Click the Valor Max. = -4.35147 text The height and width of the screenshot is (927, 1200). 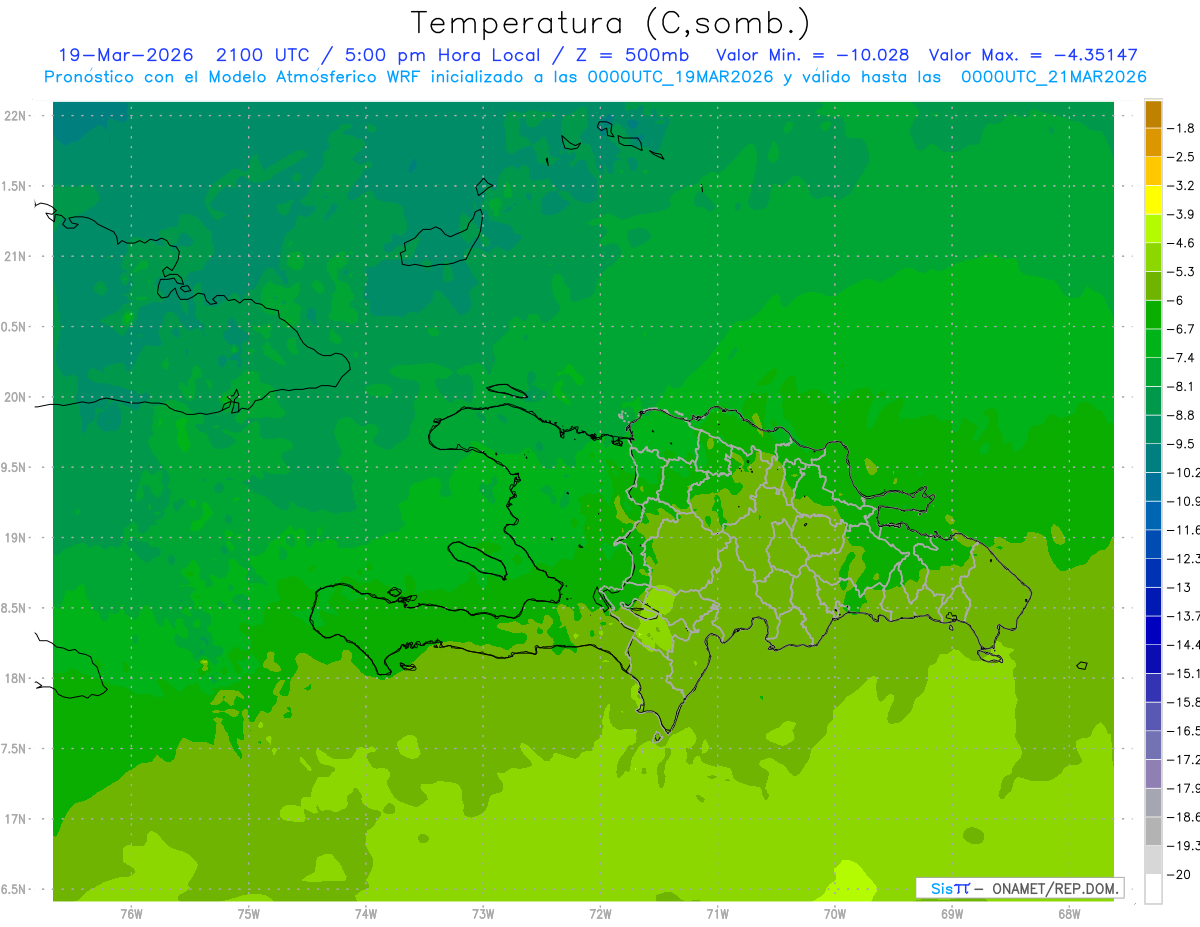coord(1033,55)
